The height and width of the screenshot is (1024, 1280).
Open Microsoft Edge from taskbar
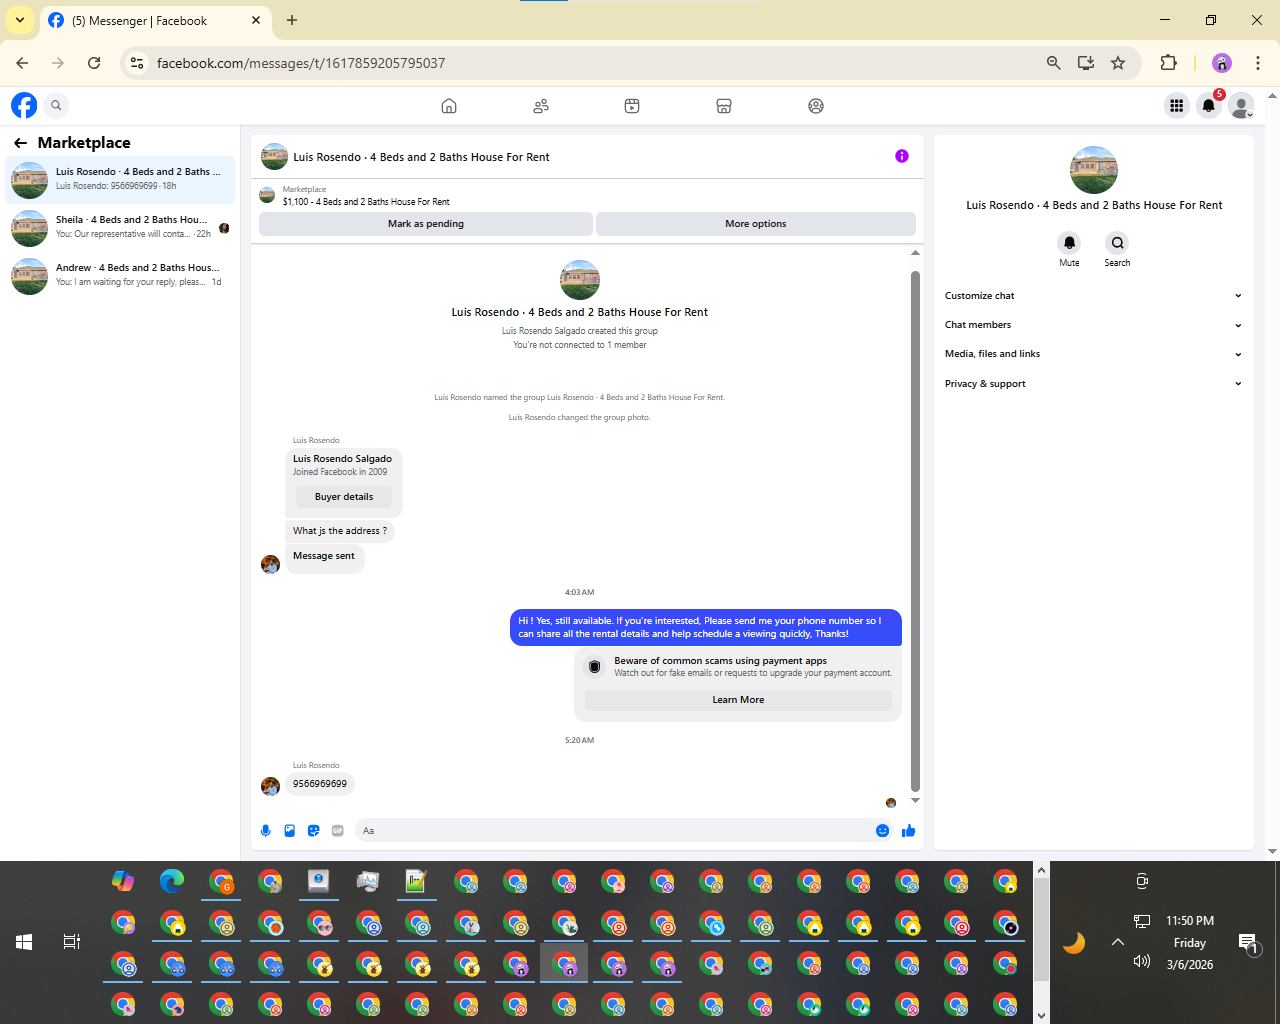pyautogui.click(x=172, y=881)
